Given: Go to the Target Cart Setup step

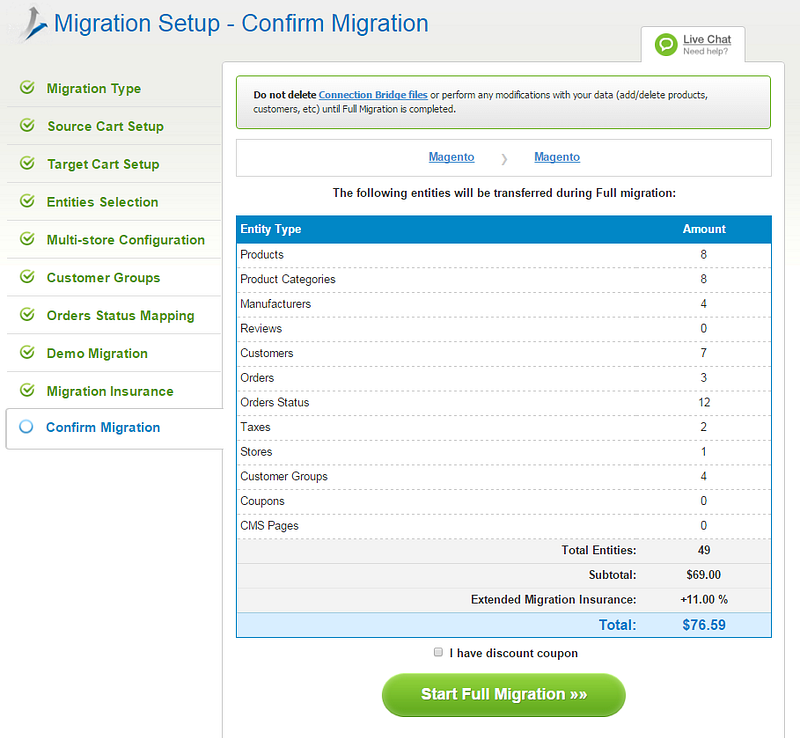Looking at the screenshot, I should pyautogui.click(x=103, y=164).
